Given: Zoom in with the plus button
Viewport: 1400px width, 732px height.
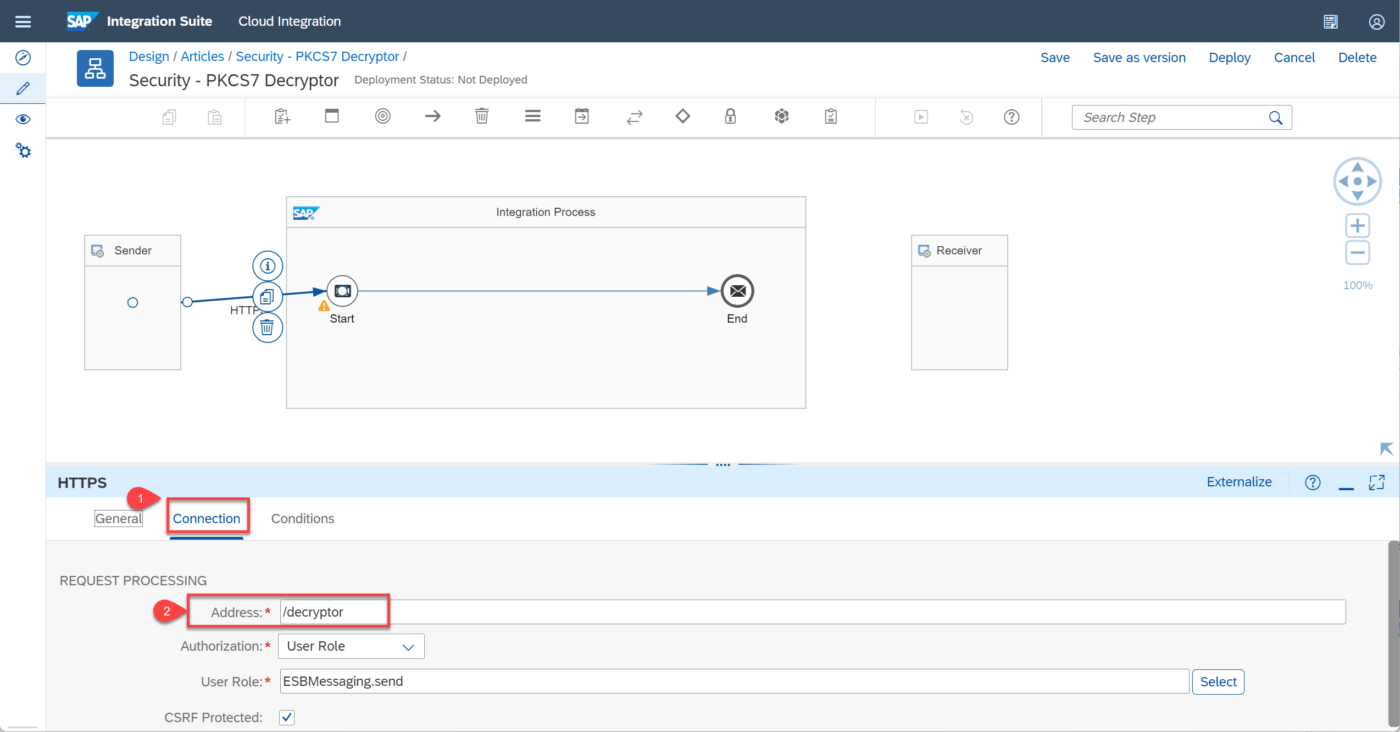Looking at the screenshot, I should click(x=1357, y=225).
